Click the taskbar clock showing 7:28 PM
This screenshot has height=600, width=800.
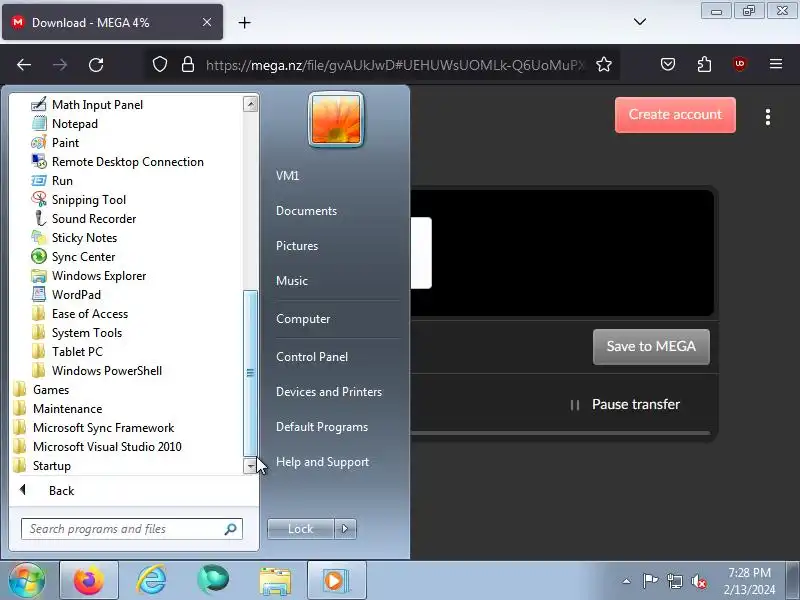[x=749, y=581]
